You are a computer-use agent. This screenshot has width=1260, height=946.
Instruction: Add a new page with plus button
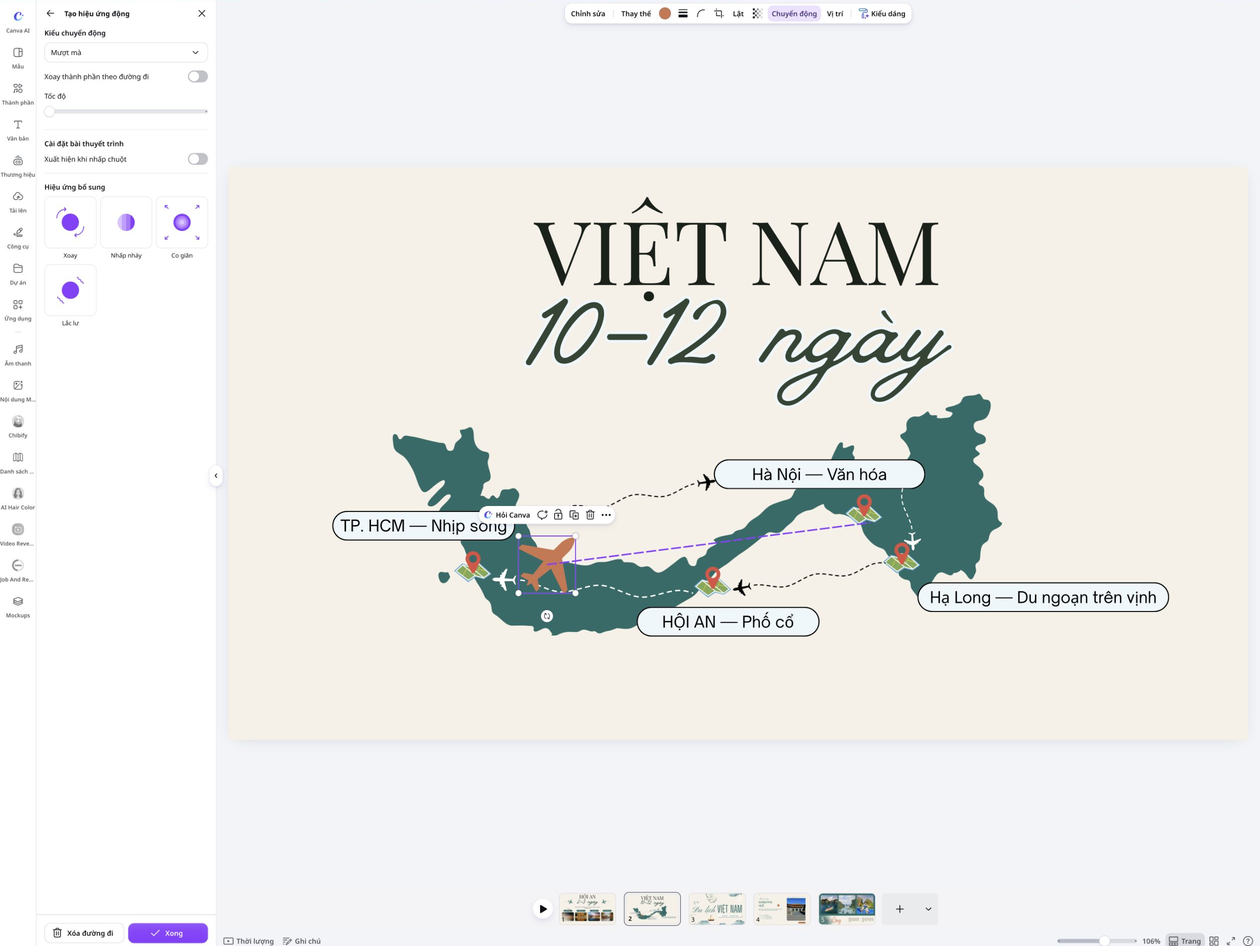900,909
